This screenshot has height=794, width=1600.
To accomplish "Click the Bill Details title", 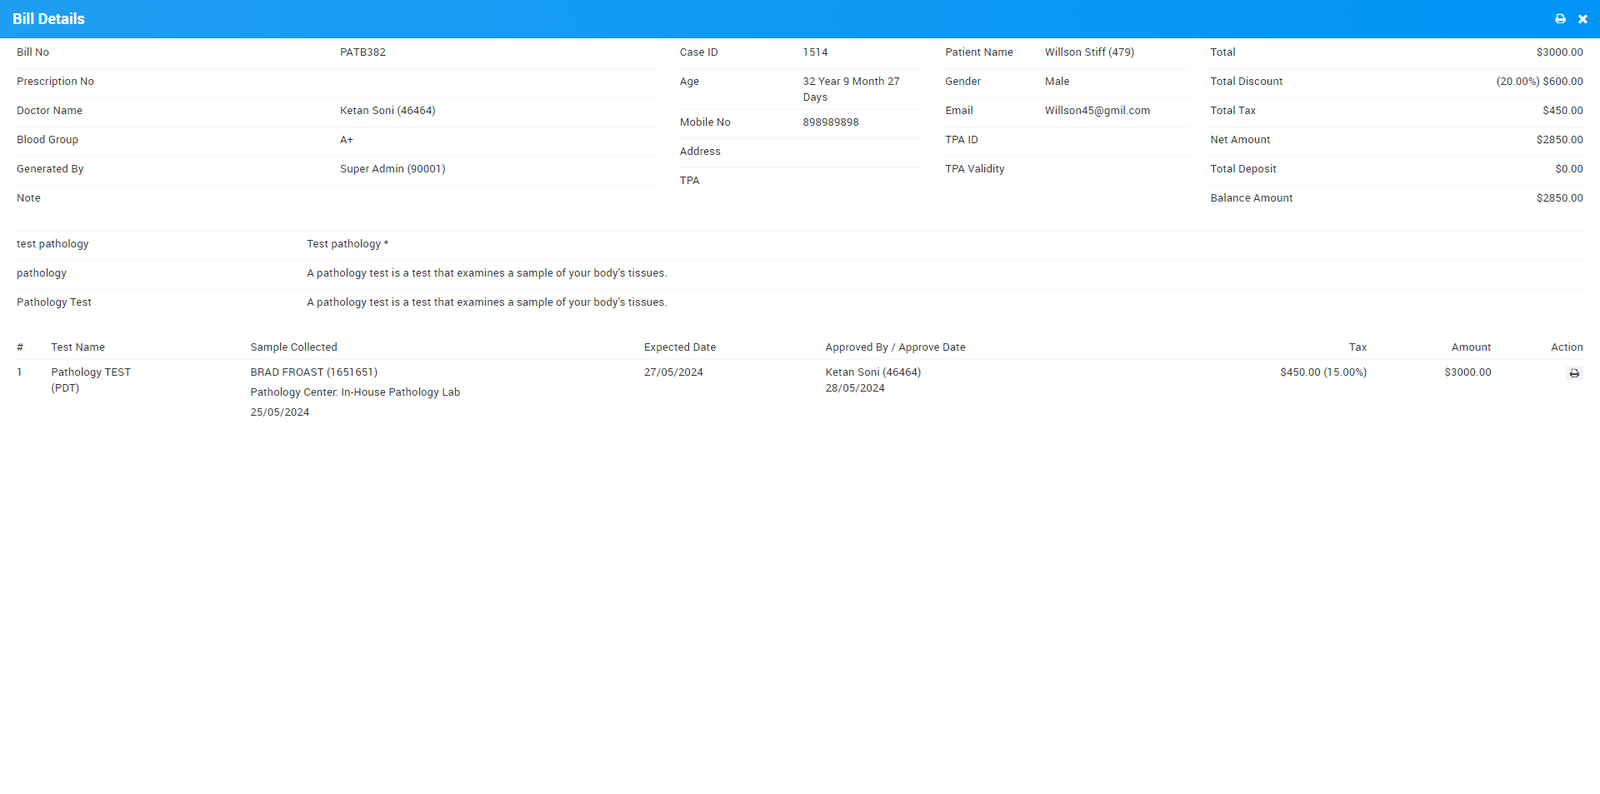I will pyautogui.click(x=48, y=19).
